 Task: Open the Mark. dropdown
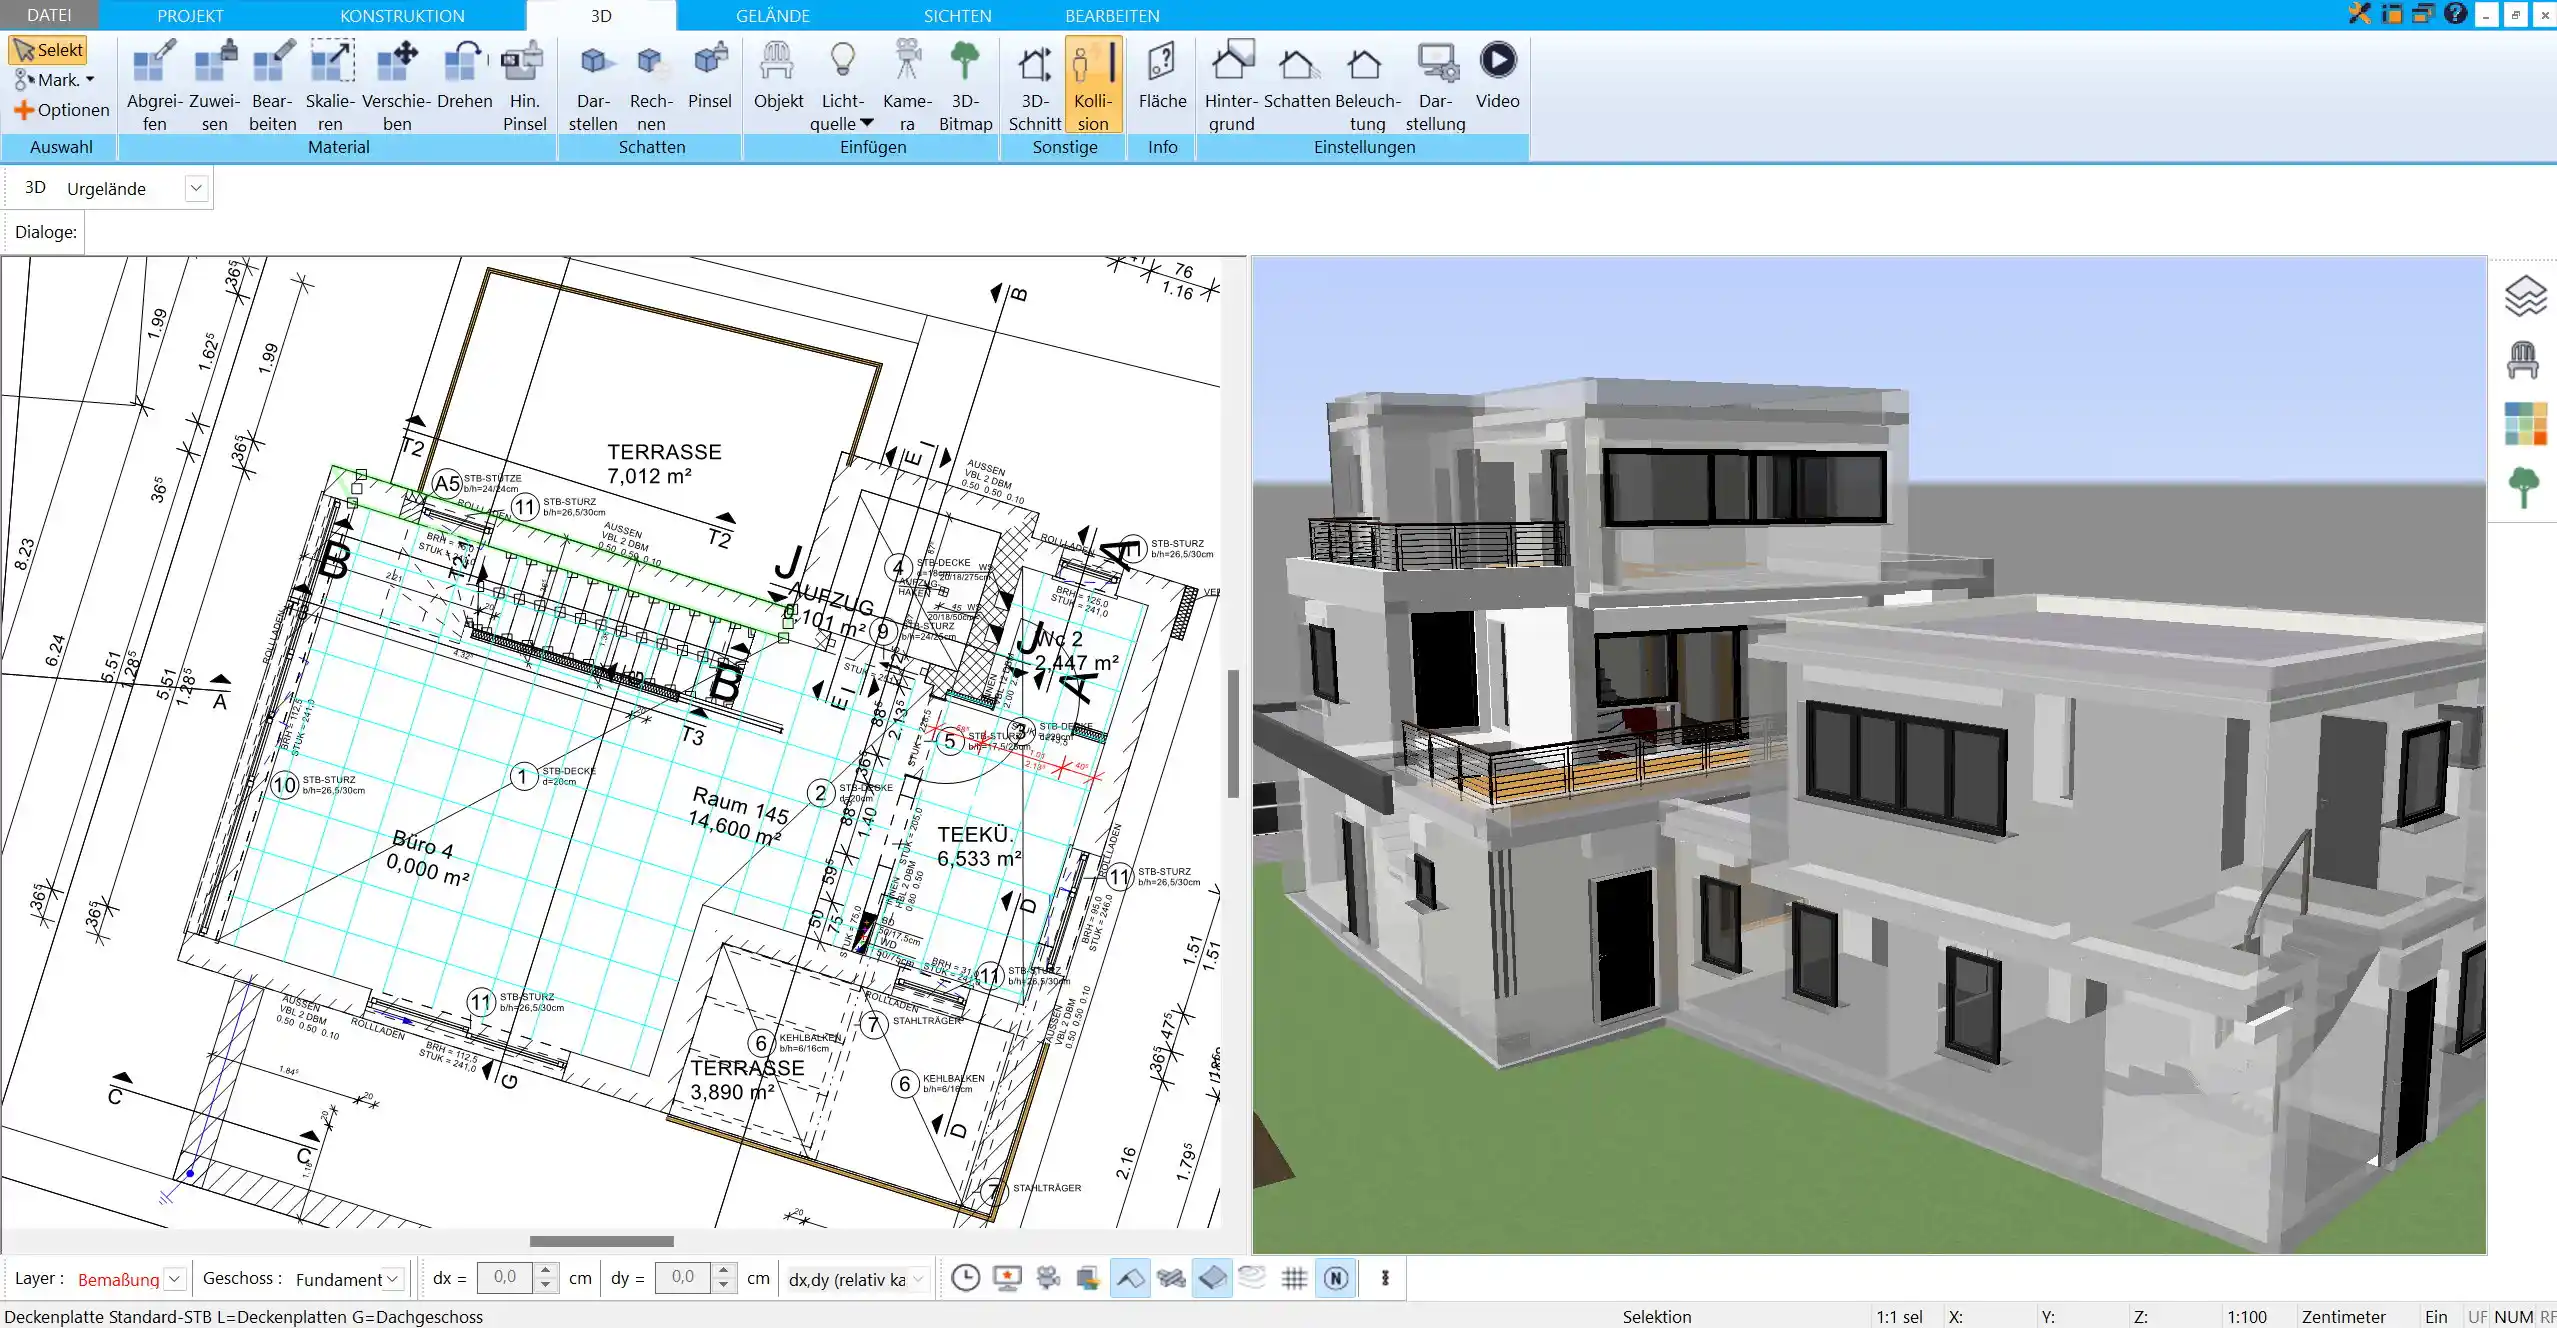point(55,80)
